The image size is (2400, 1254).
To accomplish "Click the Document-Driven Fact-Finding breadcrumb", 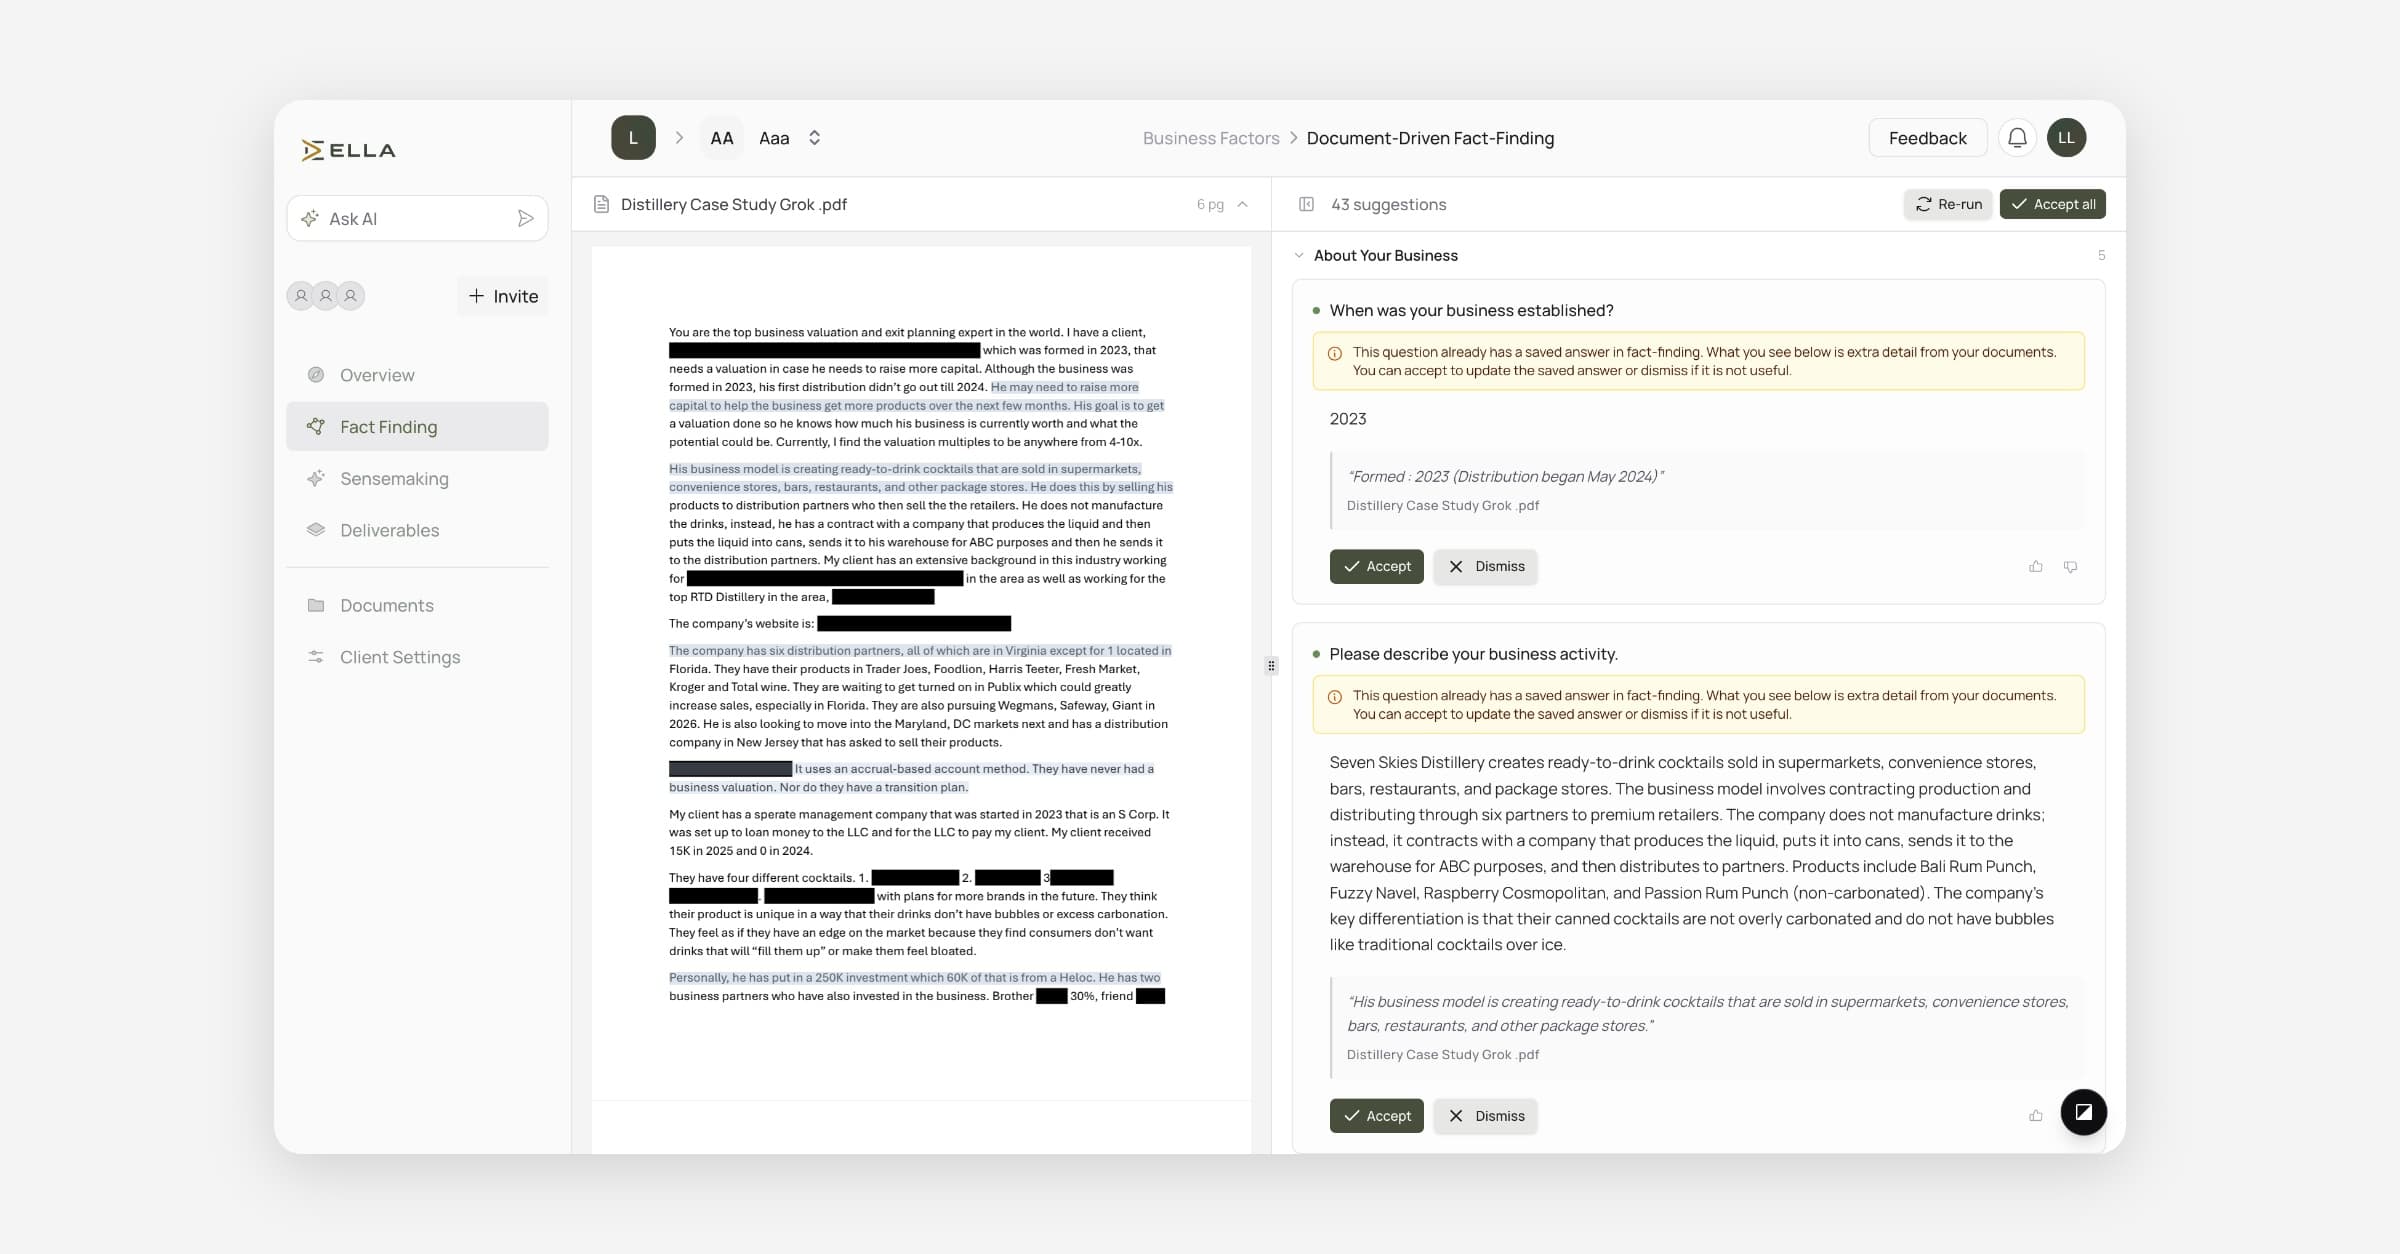I will [x=1430, y=138].
